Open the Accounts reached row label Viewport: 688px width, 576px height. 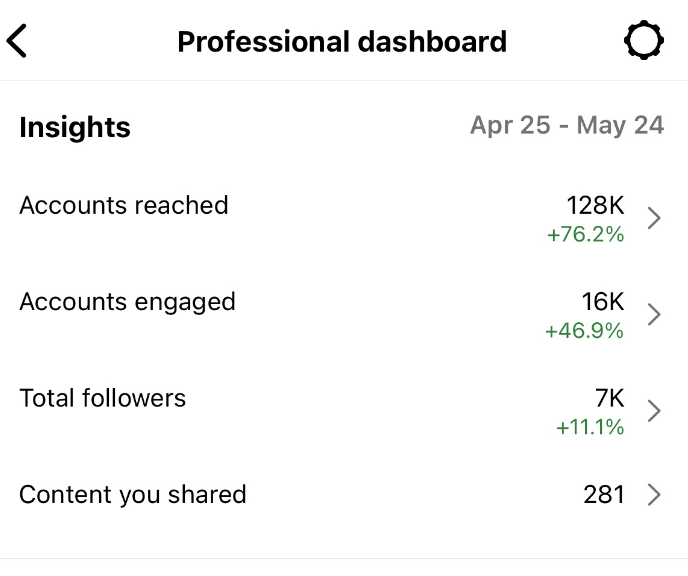pos(124,205)
